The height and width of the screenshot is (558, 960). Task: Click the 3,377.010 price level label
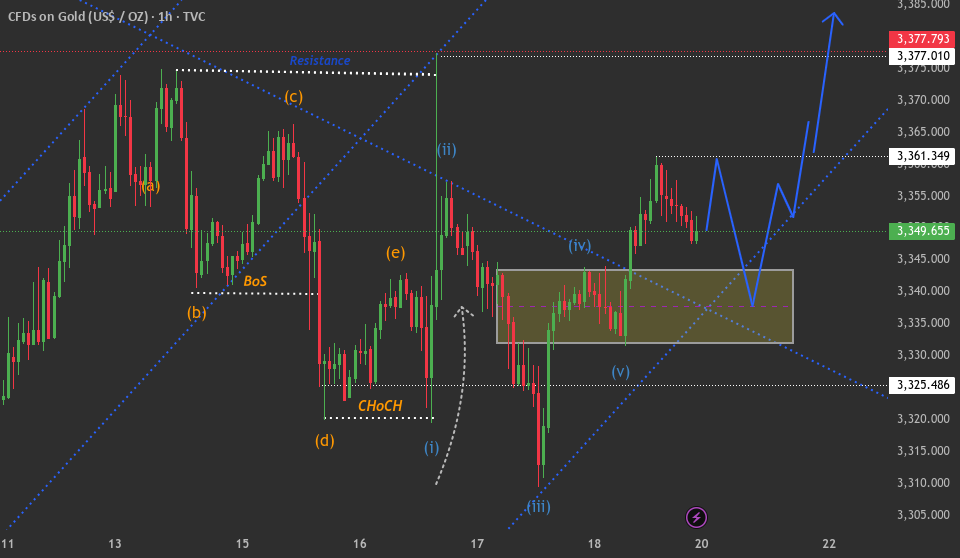pos(922,56)
